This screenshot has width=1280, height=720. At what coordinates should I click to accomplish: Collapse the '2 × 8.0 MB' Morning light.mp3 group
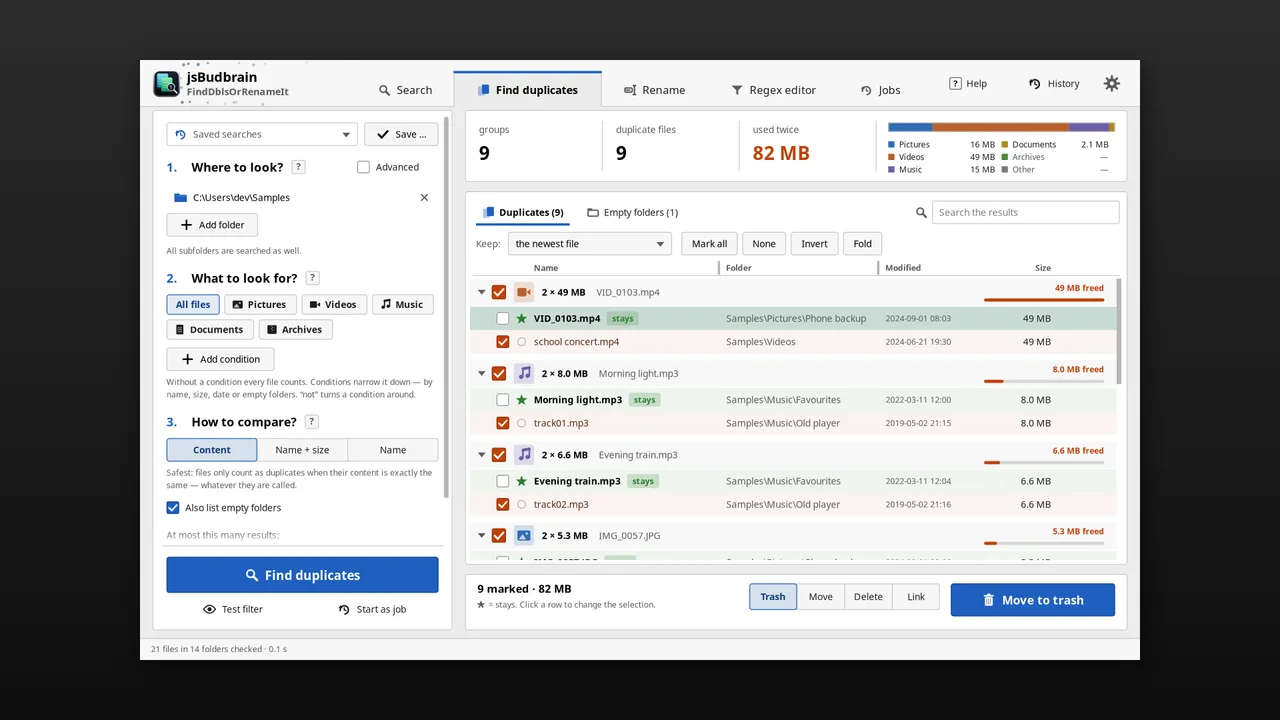pos(481,373)
